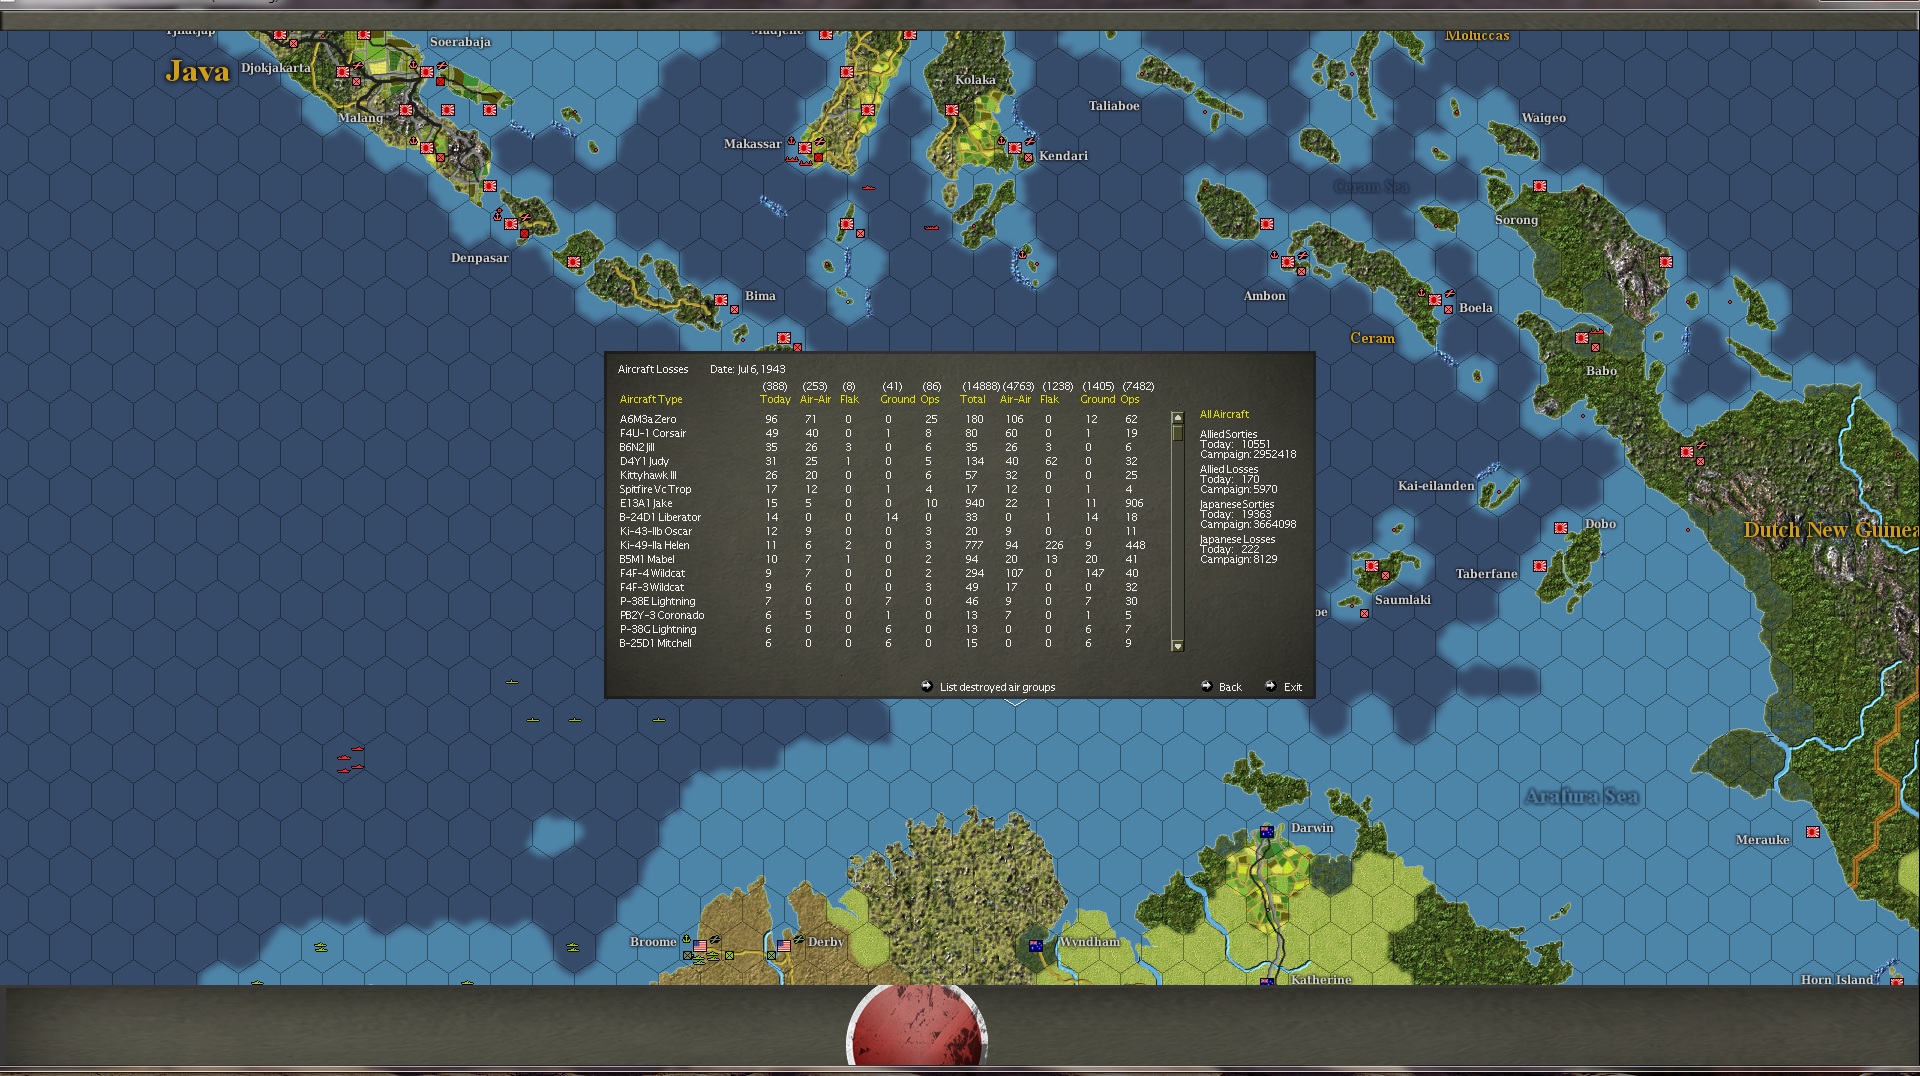Viewport: 1920px width, 1076px height.
Task: Click the Dutch New Guinea map label
Action: pos(1830,529)
